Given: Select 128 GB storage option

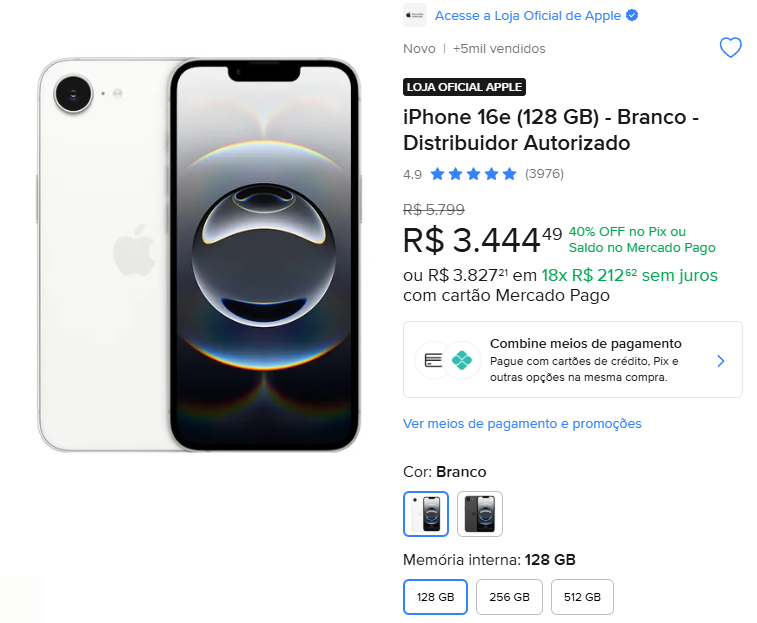Looking at the screenshot, I should pyautogui.click(x=436, y=597).
